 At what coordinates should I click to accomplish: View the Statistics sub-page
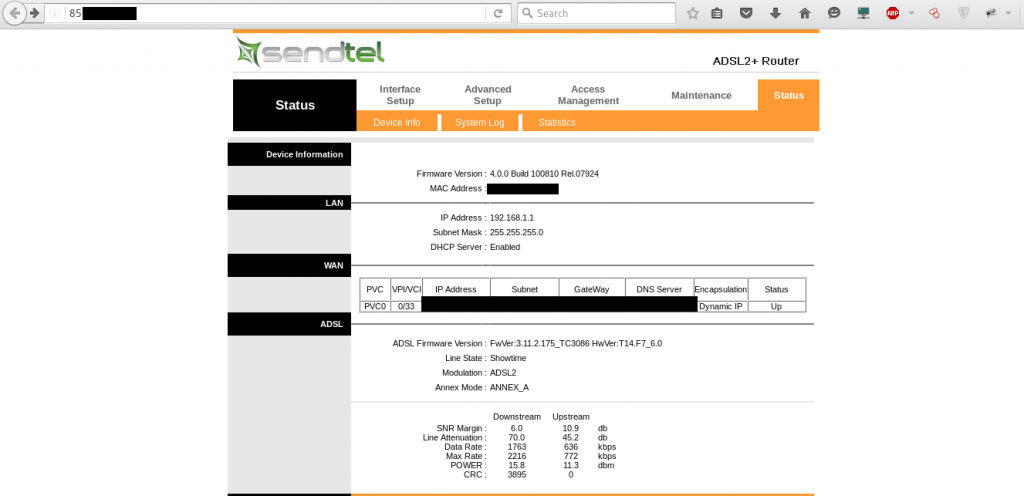point(557,122)
